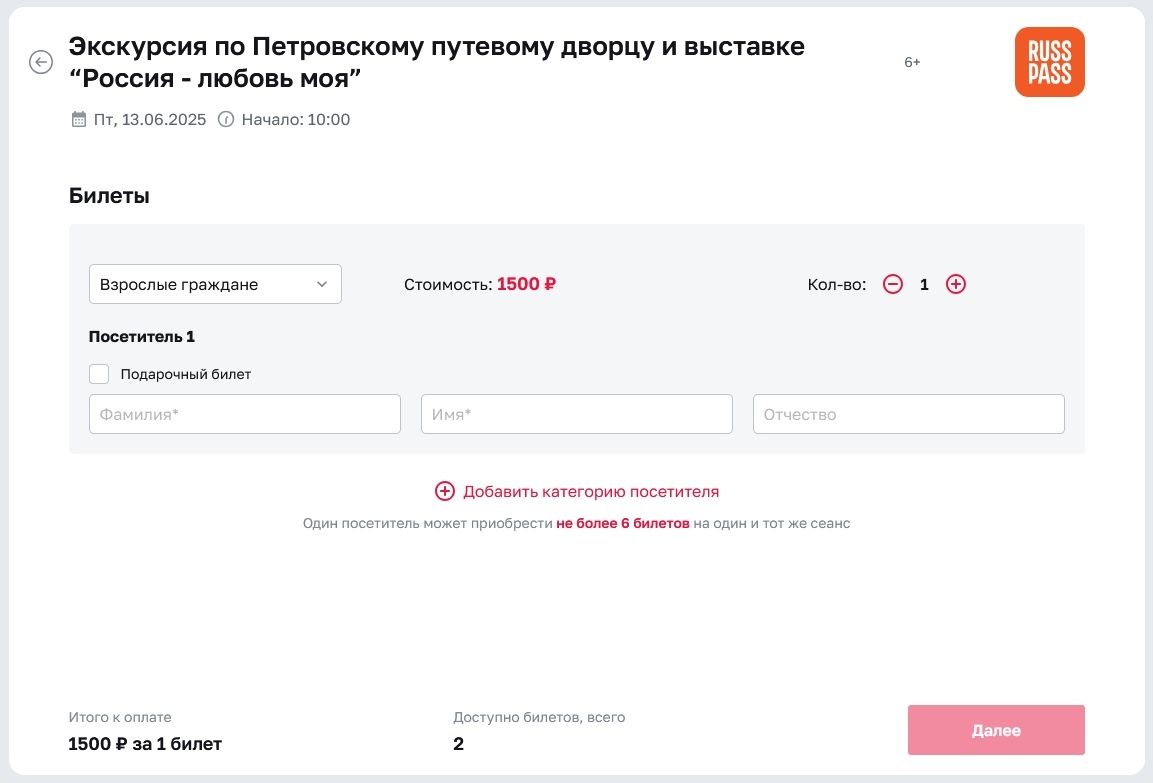Viewport: 1153px width, 783px height.
Task: Select the Билеты section heading
Action: pyautogui.click(x=107, y=195)
